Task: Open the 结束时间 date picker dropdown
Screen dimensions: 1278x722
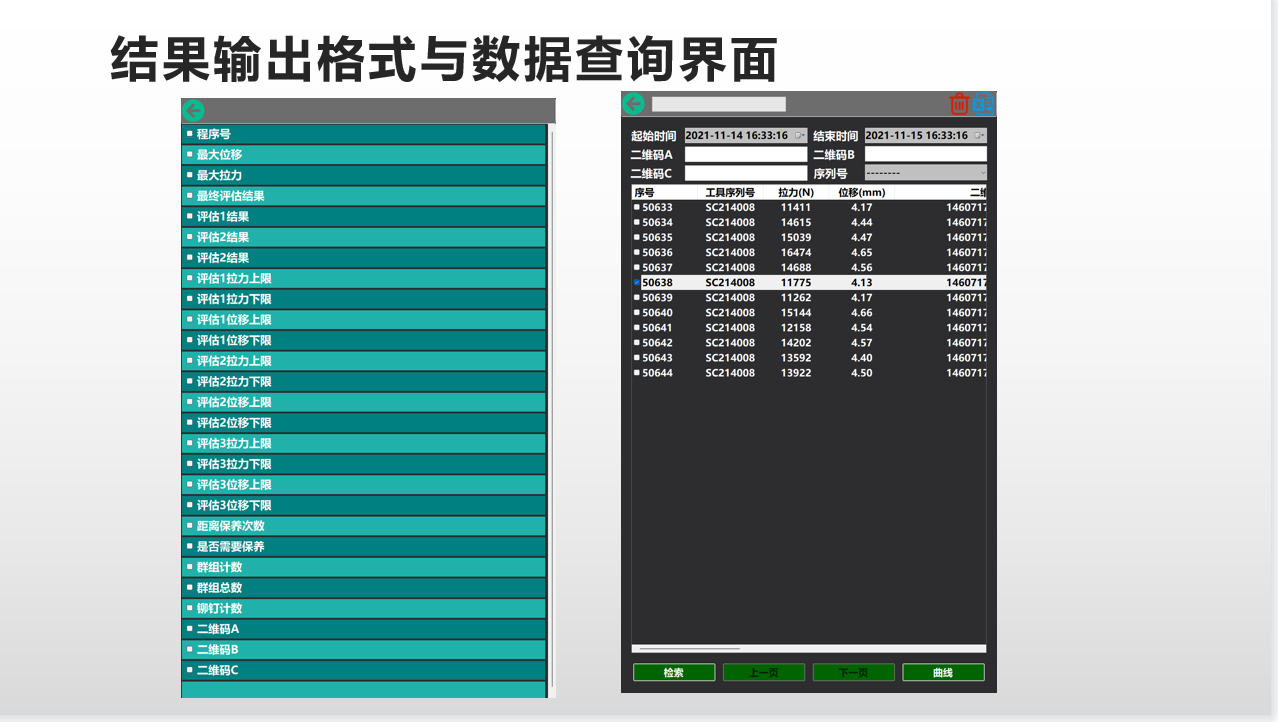Action: 979,136
